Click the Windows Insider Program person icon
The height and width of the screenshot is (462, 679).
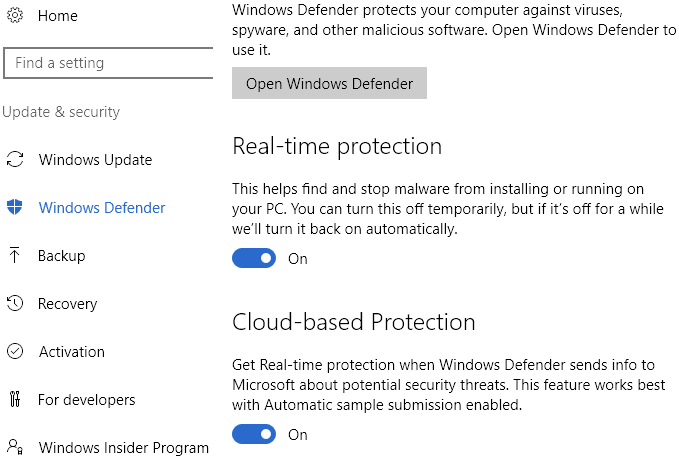14,447
